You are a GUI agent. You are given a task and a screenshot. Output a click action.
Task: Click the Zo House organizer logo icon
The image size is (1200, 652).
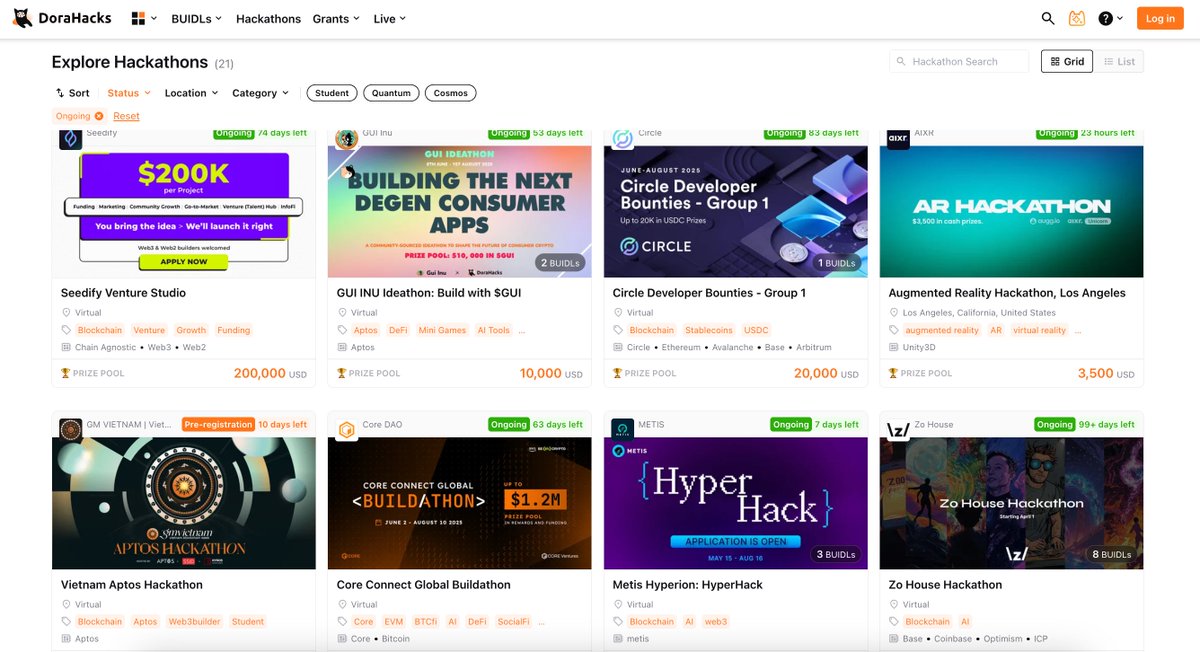pos(898,430)
